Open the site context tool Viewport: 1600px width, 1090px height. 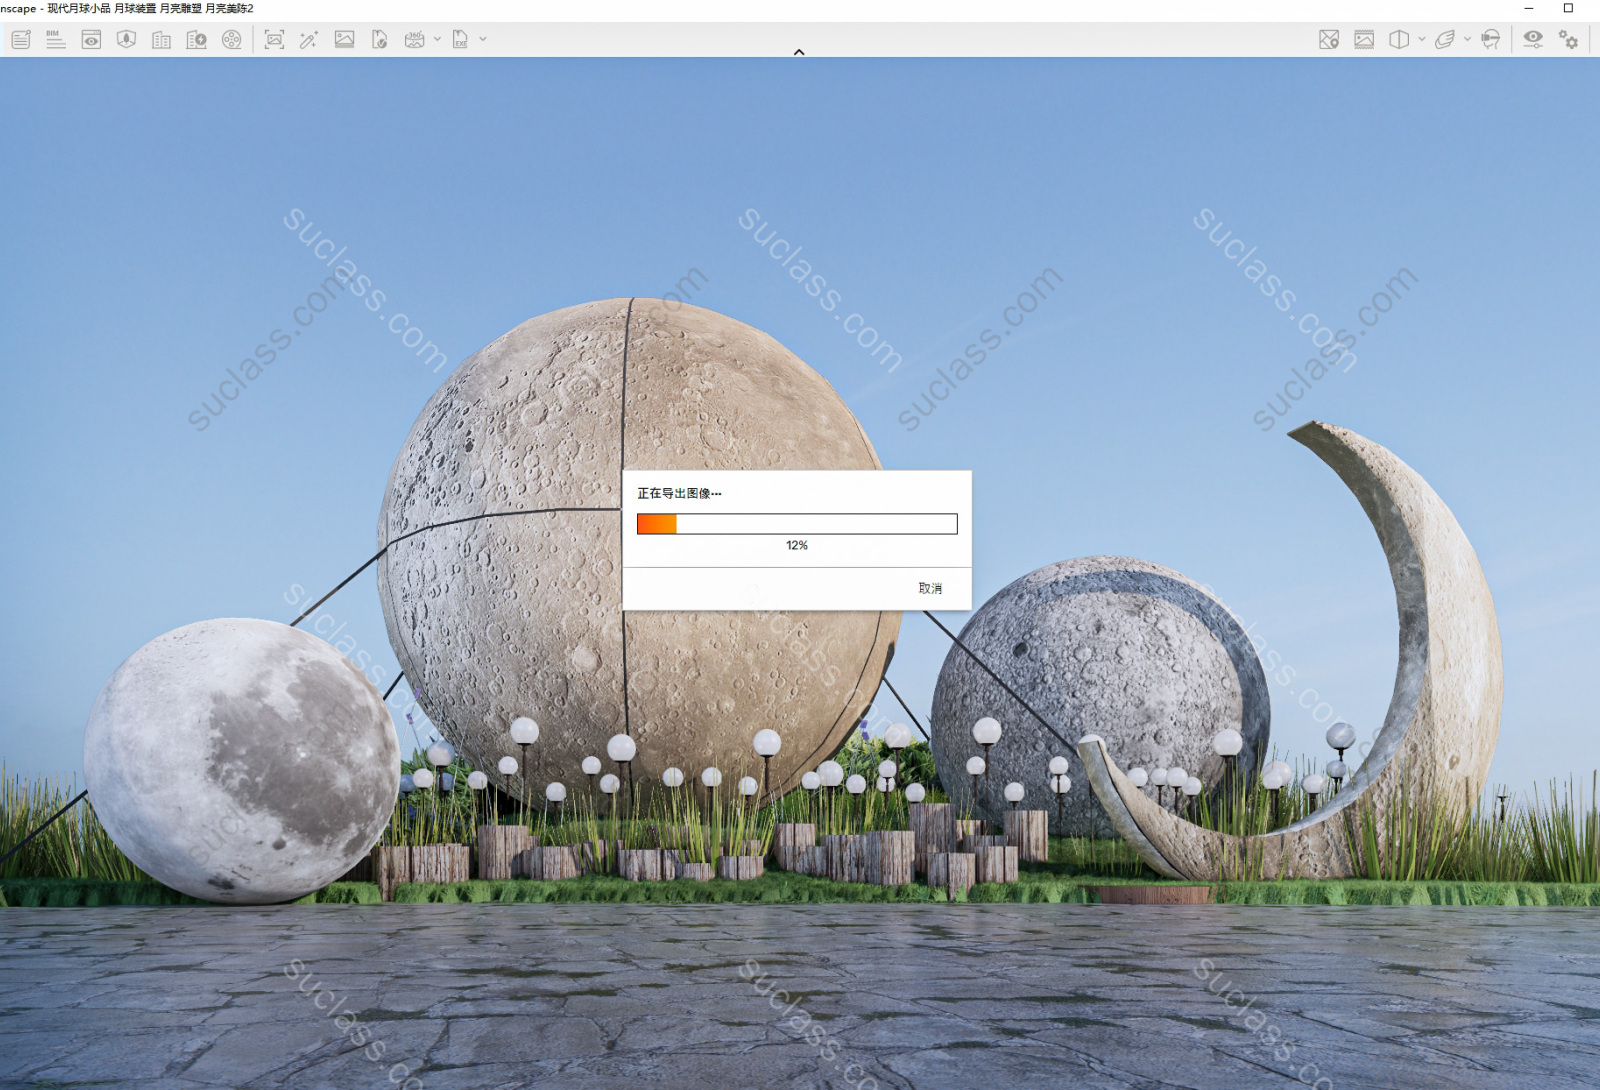click(x=126, y=40)
